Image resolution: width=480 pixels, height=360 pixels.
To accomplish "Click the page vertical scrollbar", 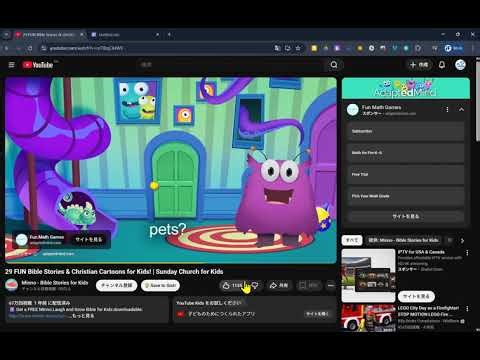I will coord(478,100).
